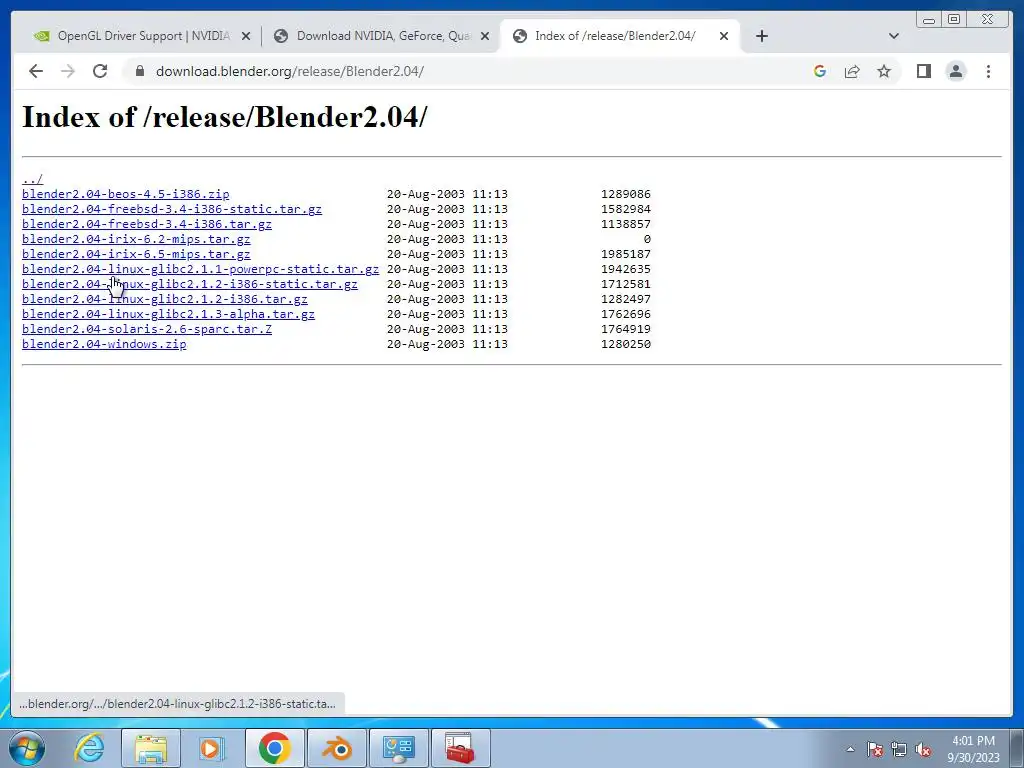
Task: Download linux-glibc2.1.2-i386-static.tar.gz file
Action: point(189,284)
